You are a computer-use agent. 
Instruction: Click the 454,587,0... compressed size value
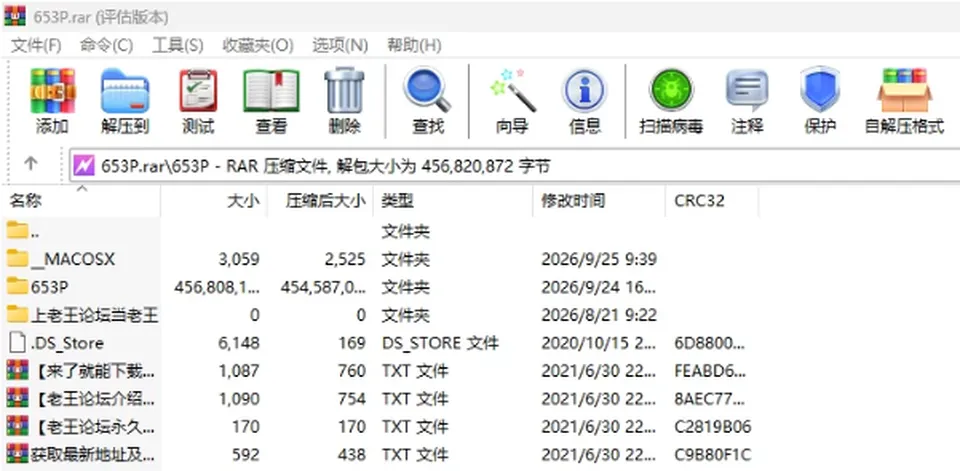click(x=323, y=287)
